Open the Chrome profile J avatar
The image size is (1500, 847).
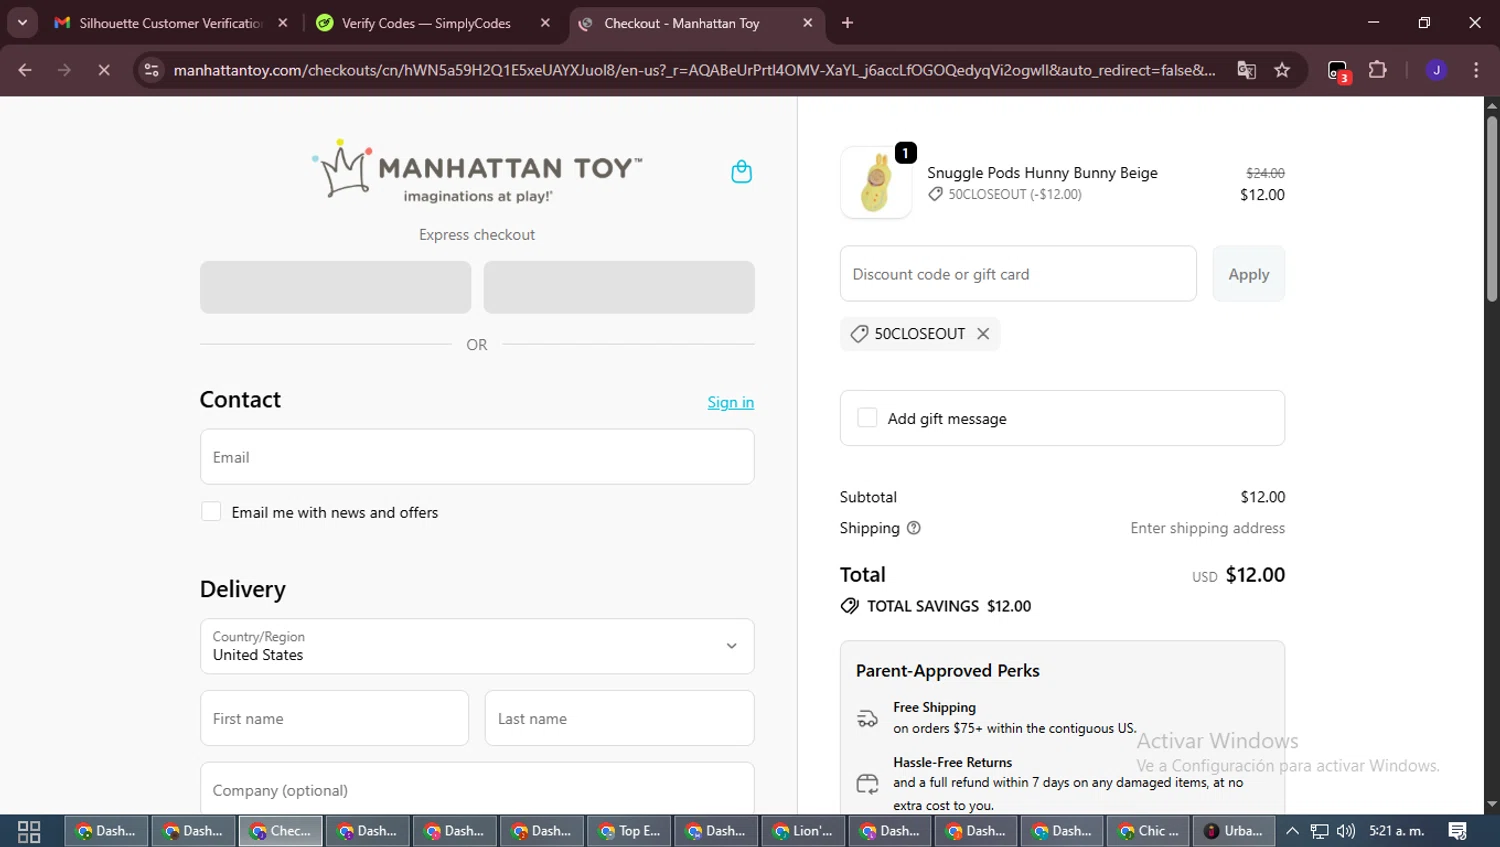1436,70
